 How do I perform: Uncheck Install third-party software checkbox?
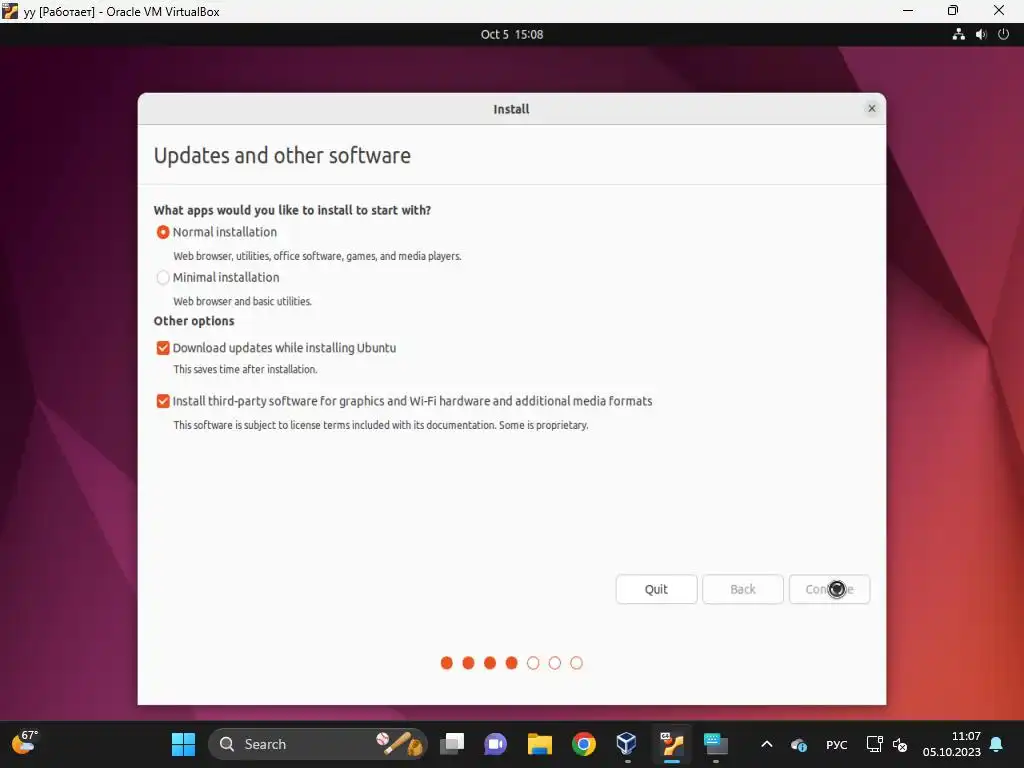[x=163, y=401]
